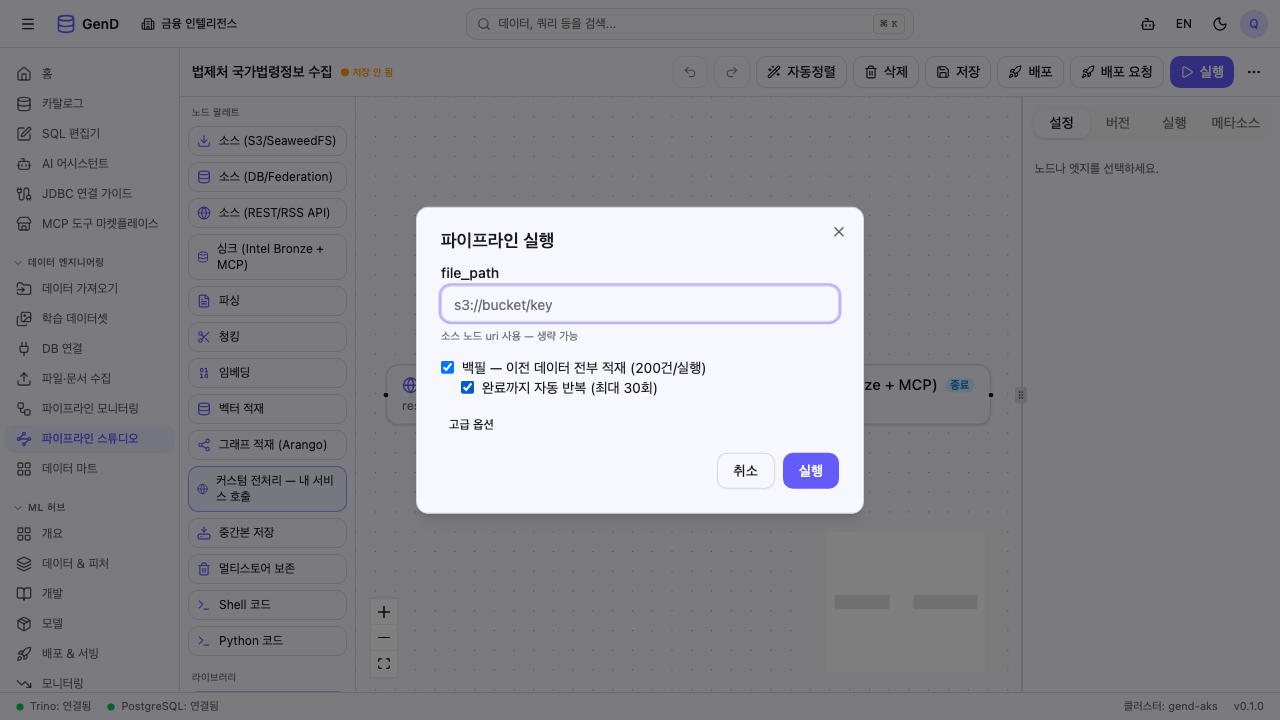Select 임베딩 palette node
Viewport: 1280px width, 720px height.
267,373
